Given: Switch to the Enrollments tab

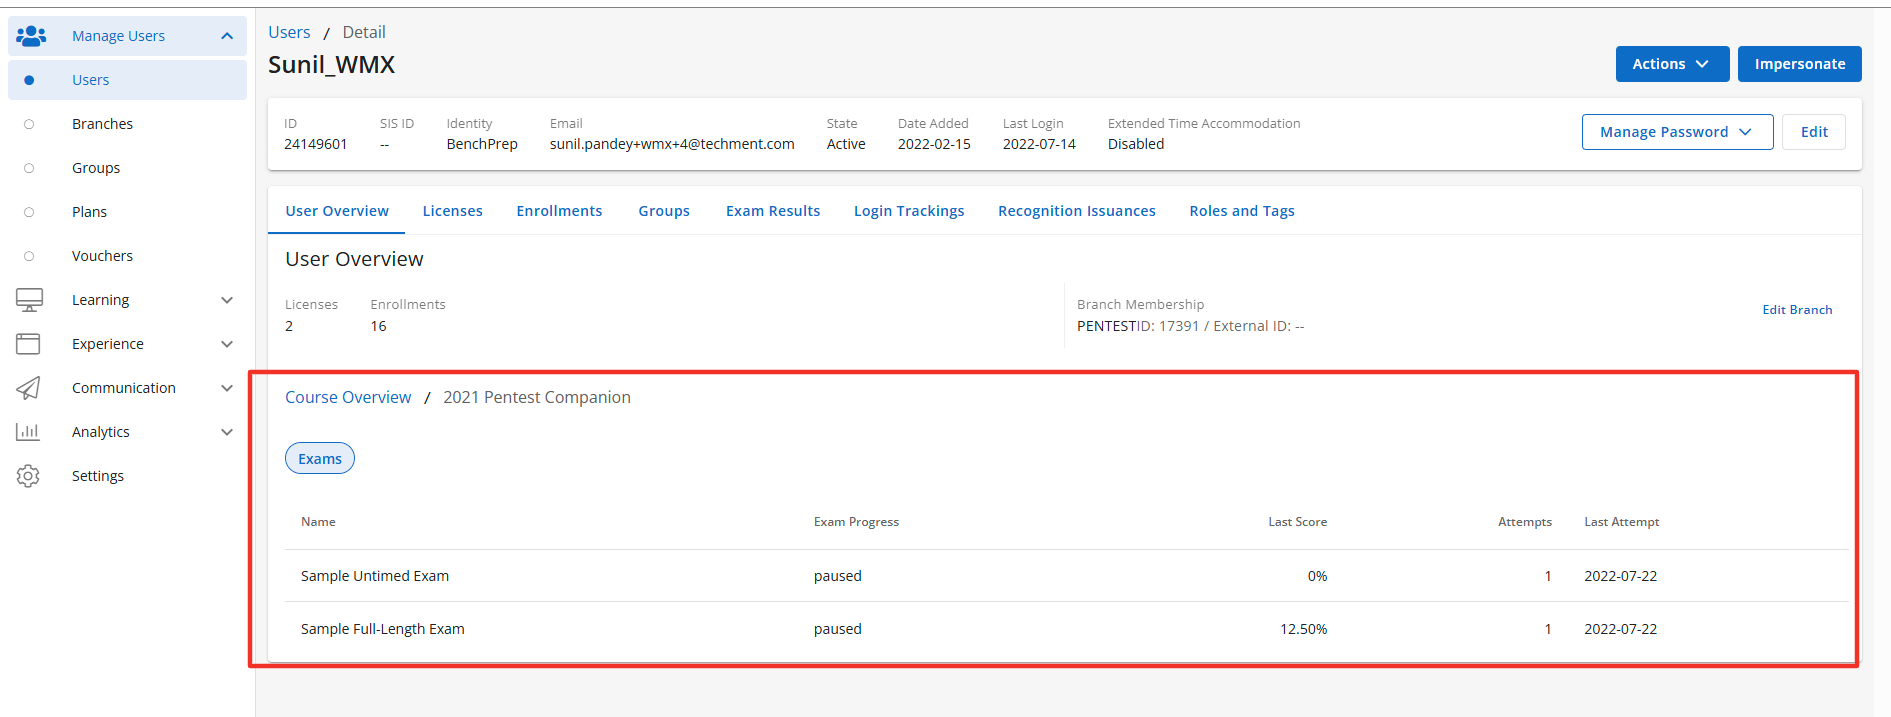Looking at the screenshot, I should [x=559, y=211].
